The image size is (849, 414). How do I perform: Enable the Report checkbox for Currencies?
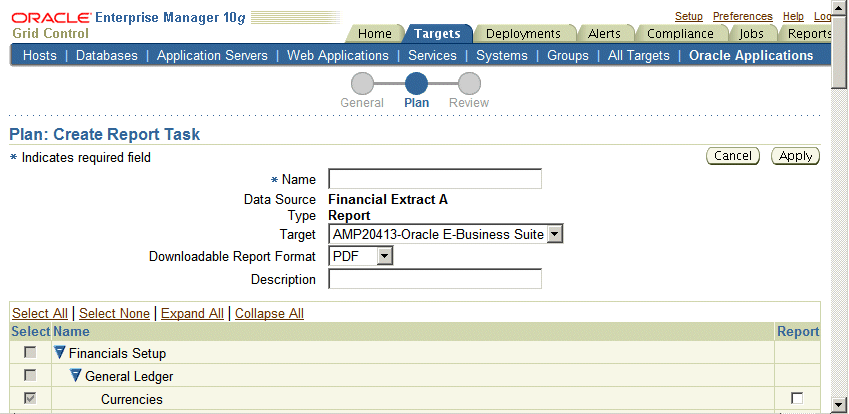797,398
